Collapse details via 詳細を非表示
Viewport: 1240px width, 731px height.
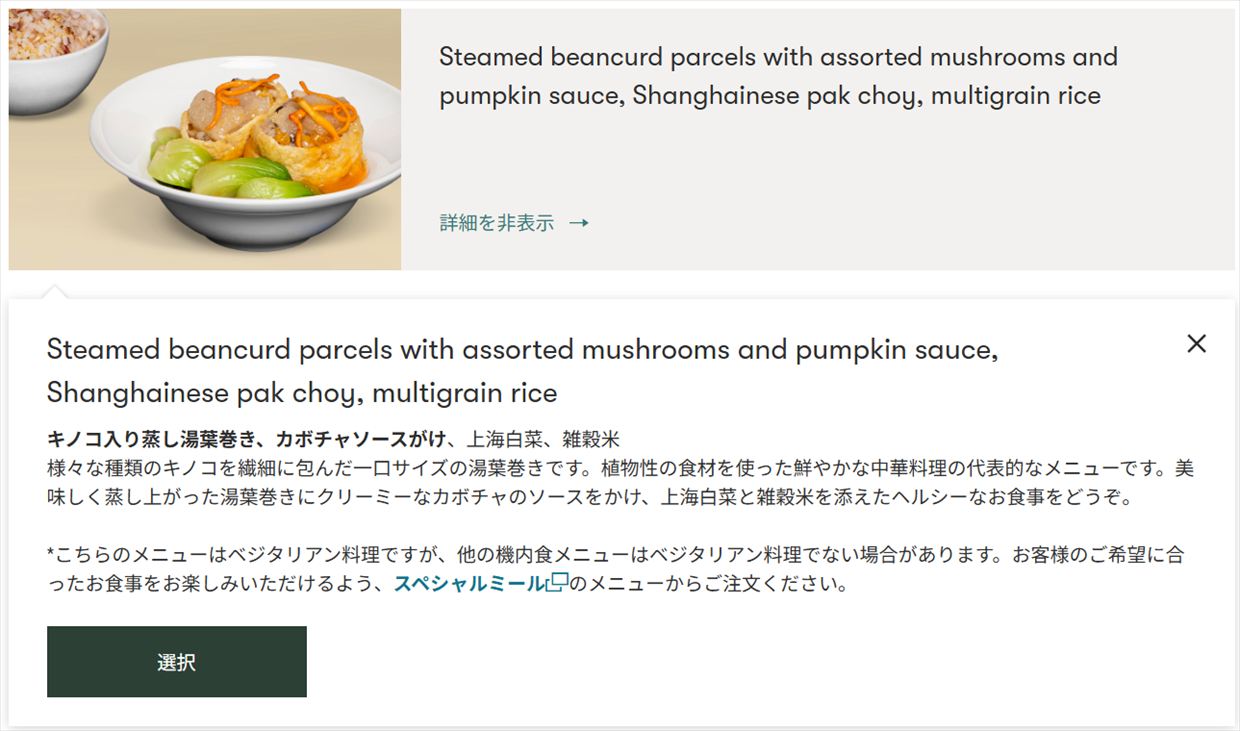click(497, 223)
